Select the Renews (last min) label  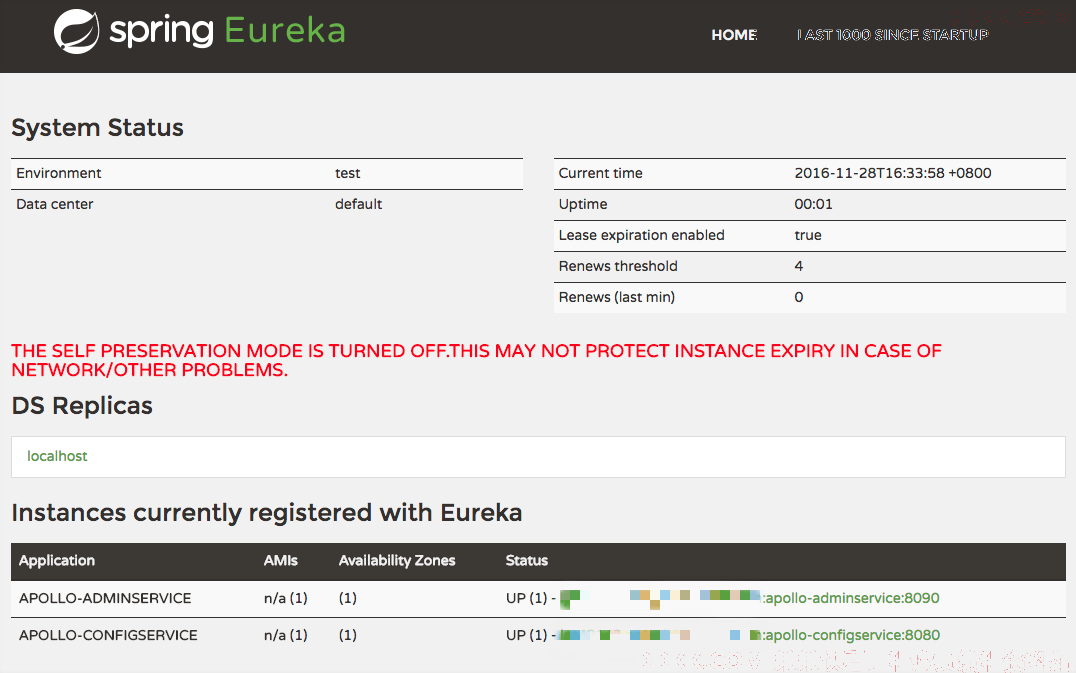617,297
